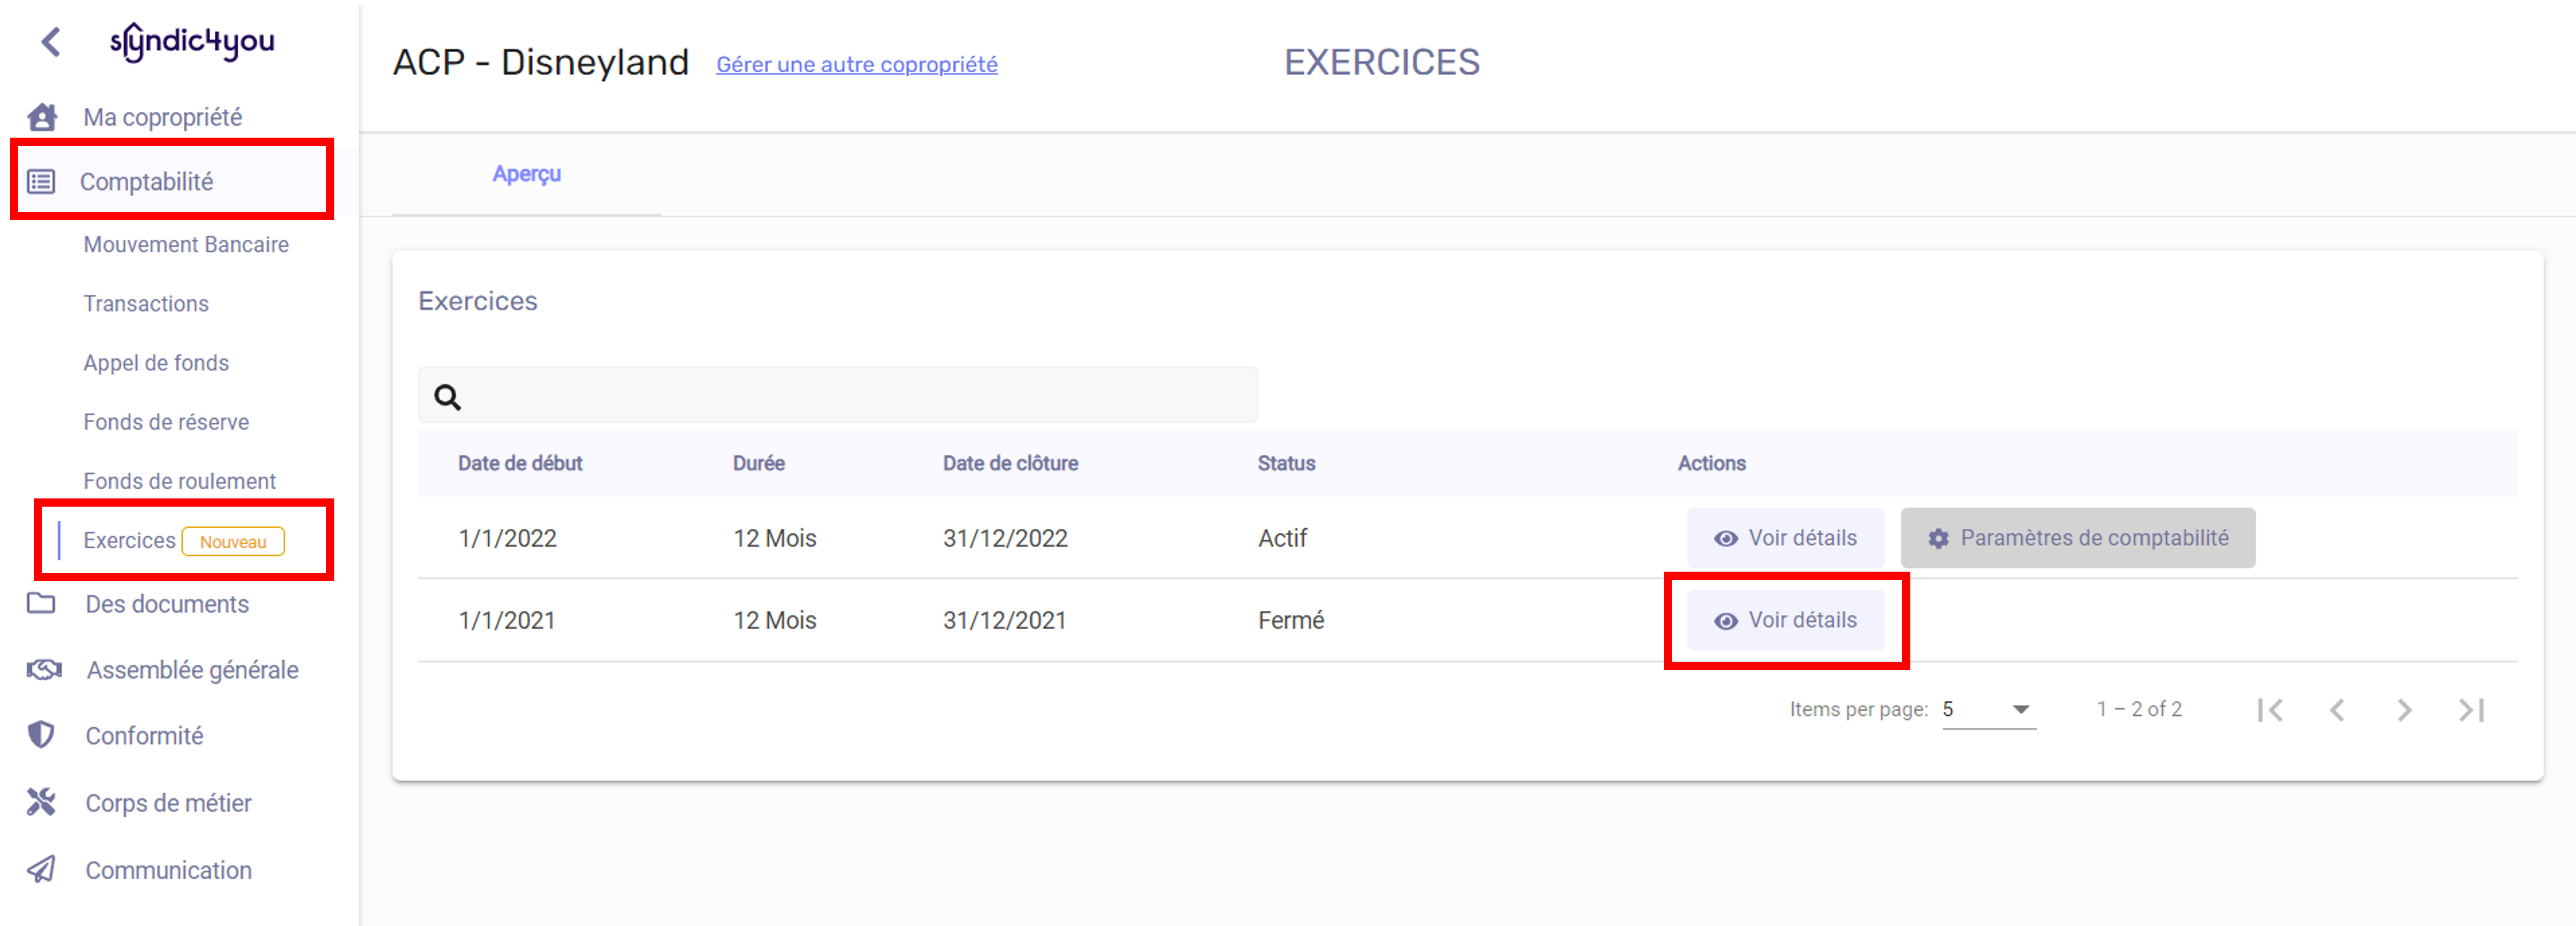Open Des documents section
Image resolution: width=2576 pixels, height=926 pixels.
(x=167, y=604)
